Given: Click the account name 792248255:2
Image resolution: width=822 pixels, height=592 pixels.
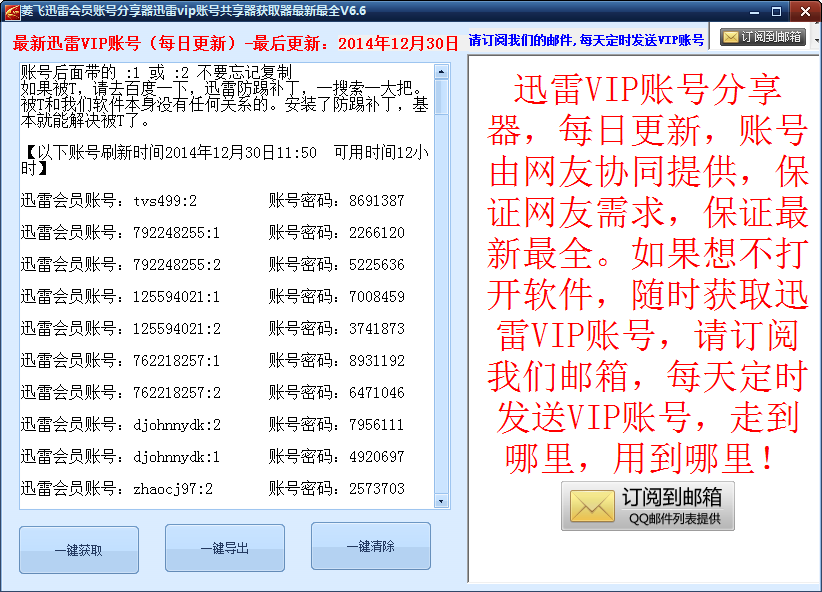Looking at the screenshot, I should (x=177, y=265).
